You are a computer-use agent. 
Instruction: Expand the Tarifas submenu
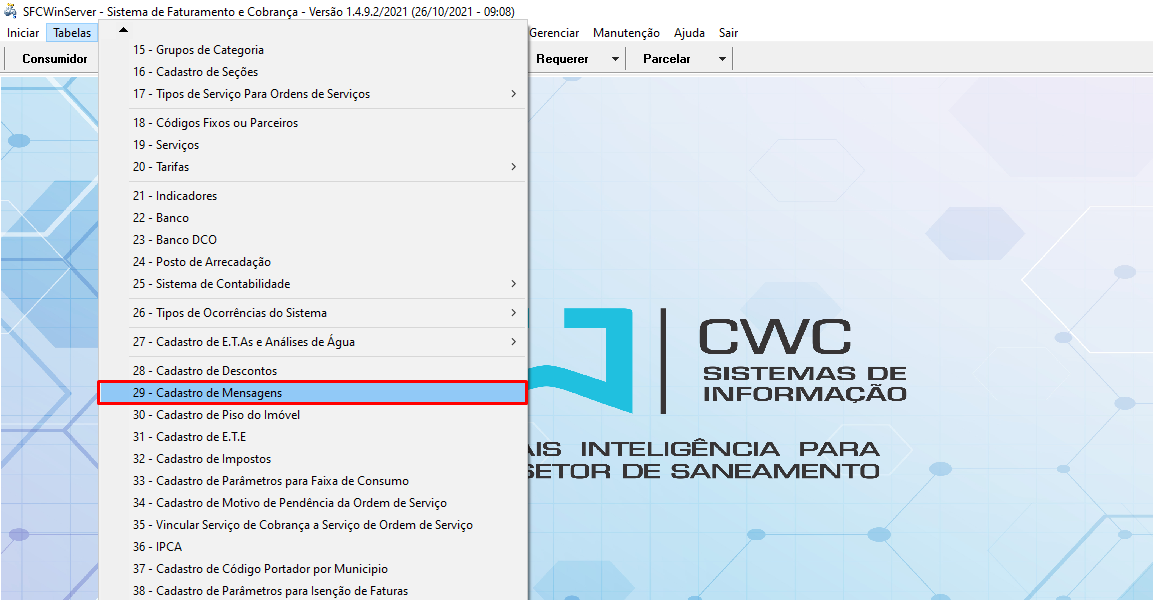(513, 167)
